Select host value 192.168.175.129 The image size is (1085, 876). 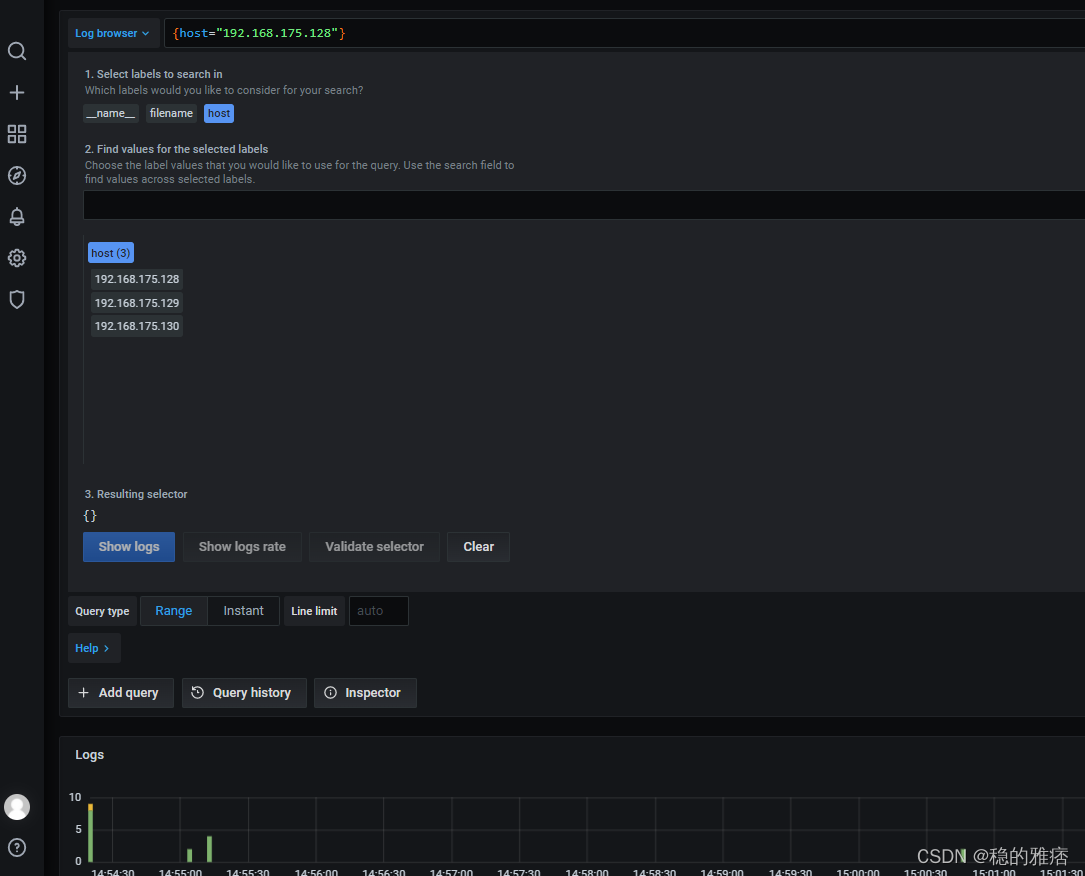coord(137,303)
